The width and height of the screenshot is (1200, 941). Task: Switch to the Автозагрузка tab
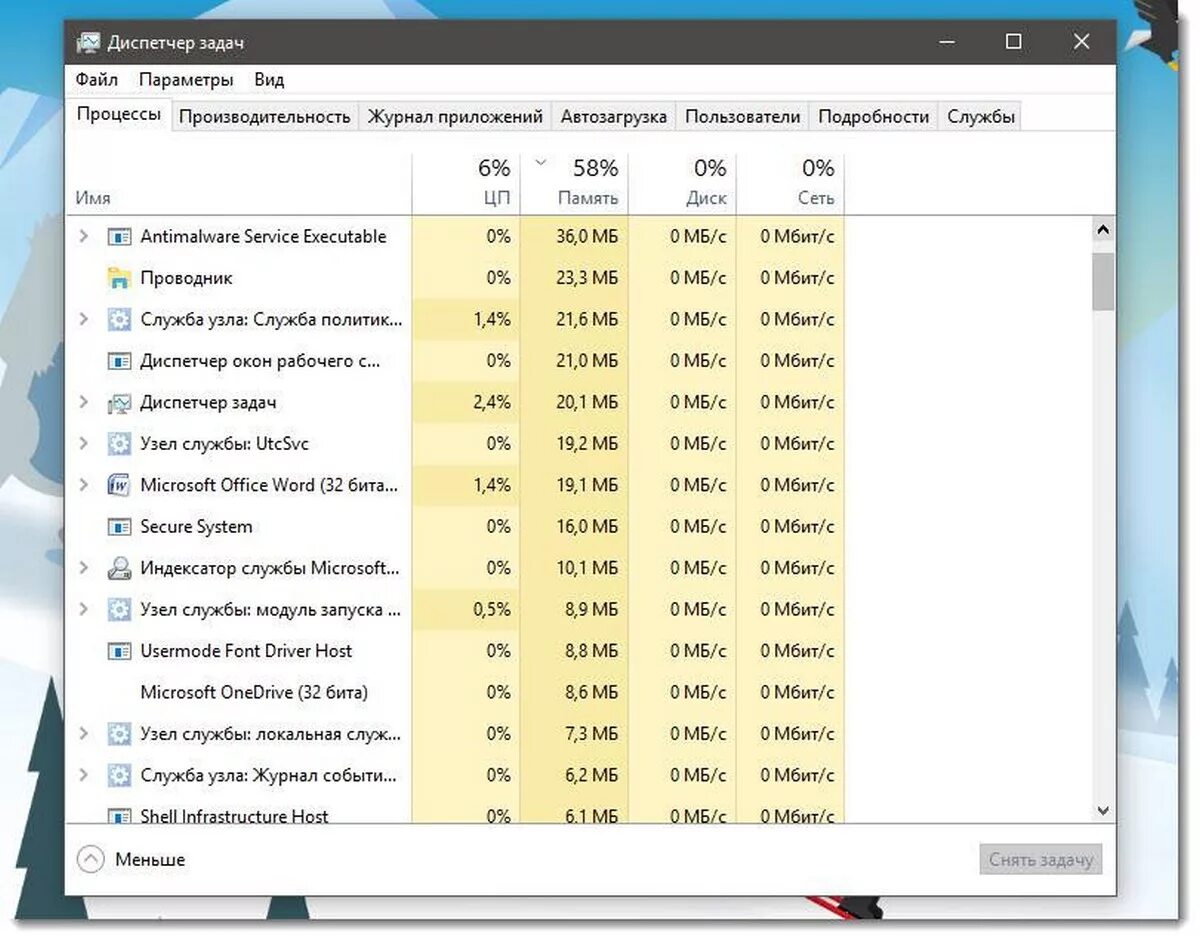point(614,116)
